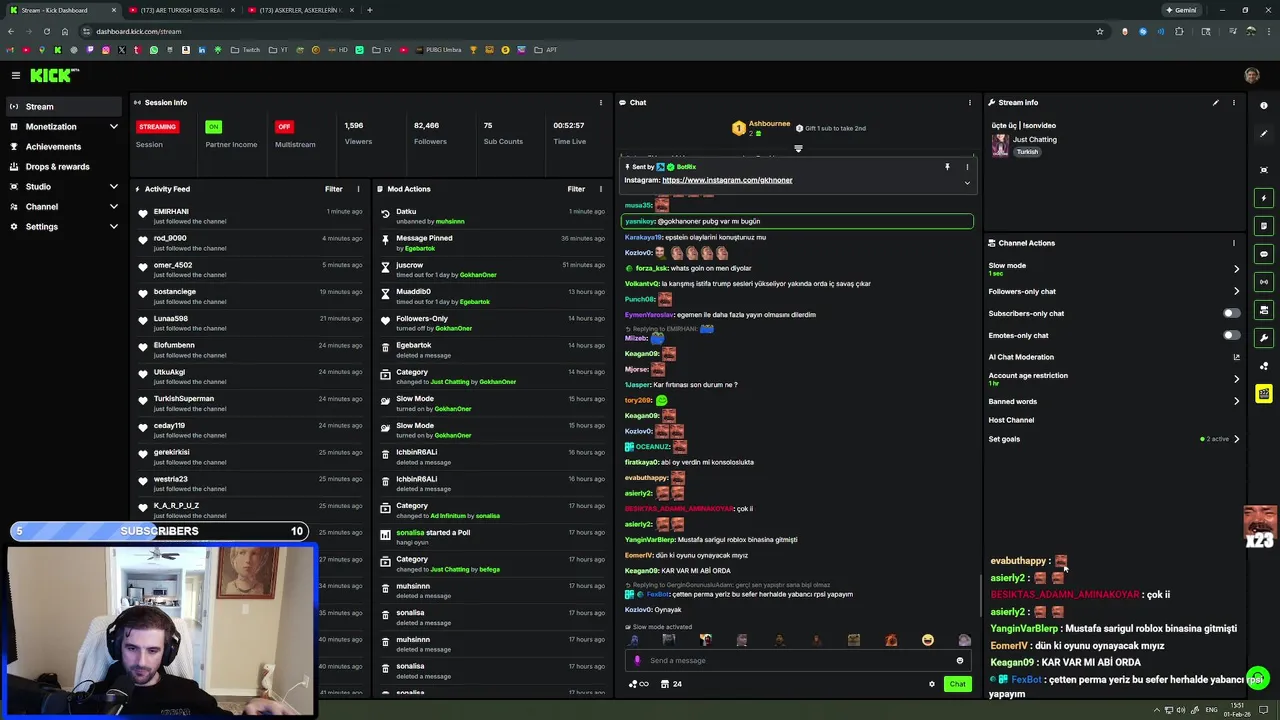
Task: Click the wrench icon in right rail
Action: 1264,338
